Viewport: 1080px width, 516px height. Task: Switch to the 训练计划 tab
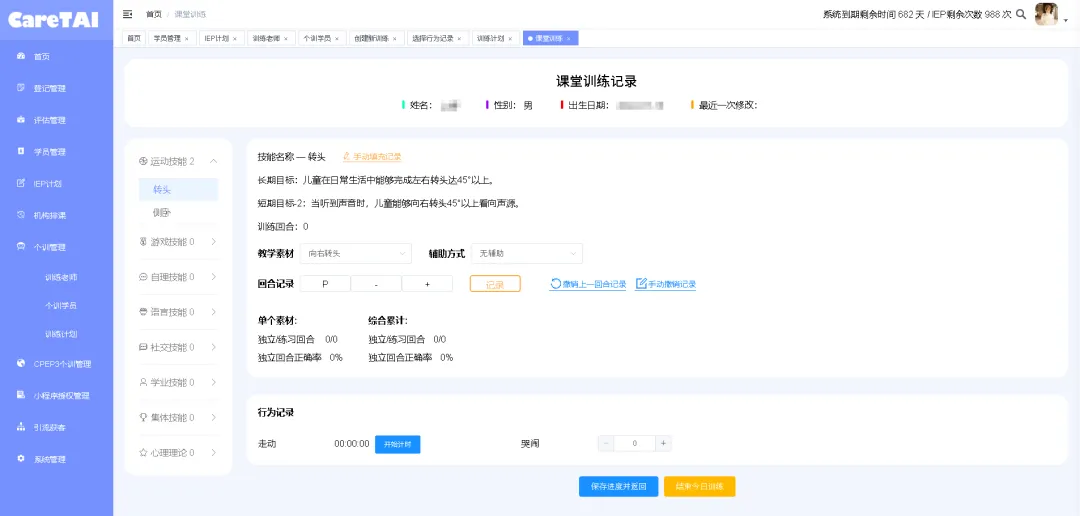coord(490,39)
